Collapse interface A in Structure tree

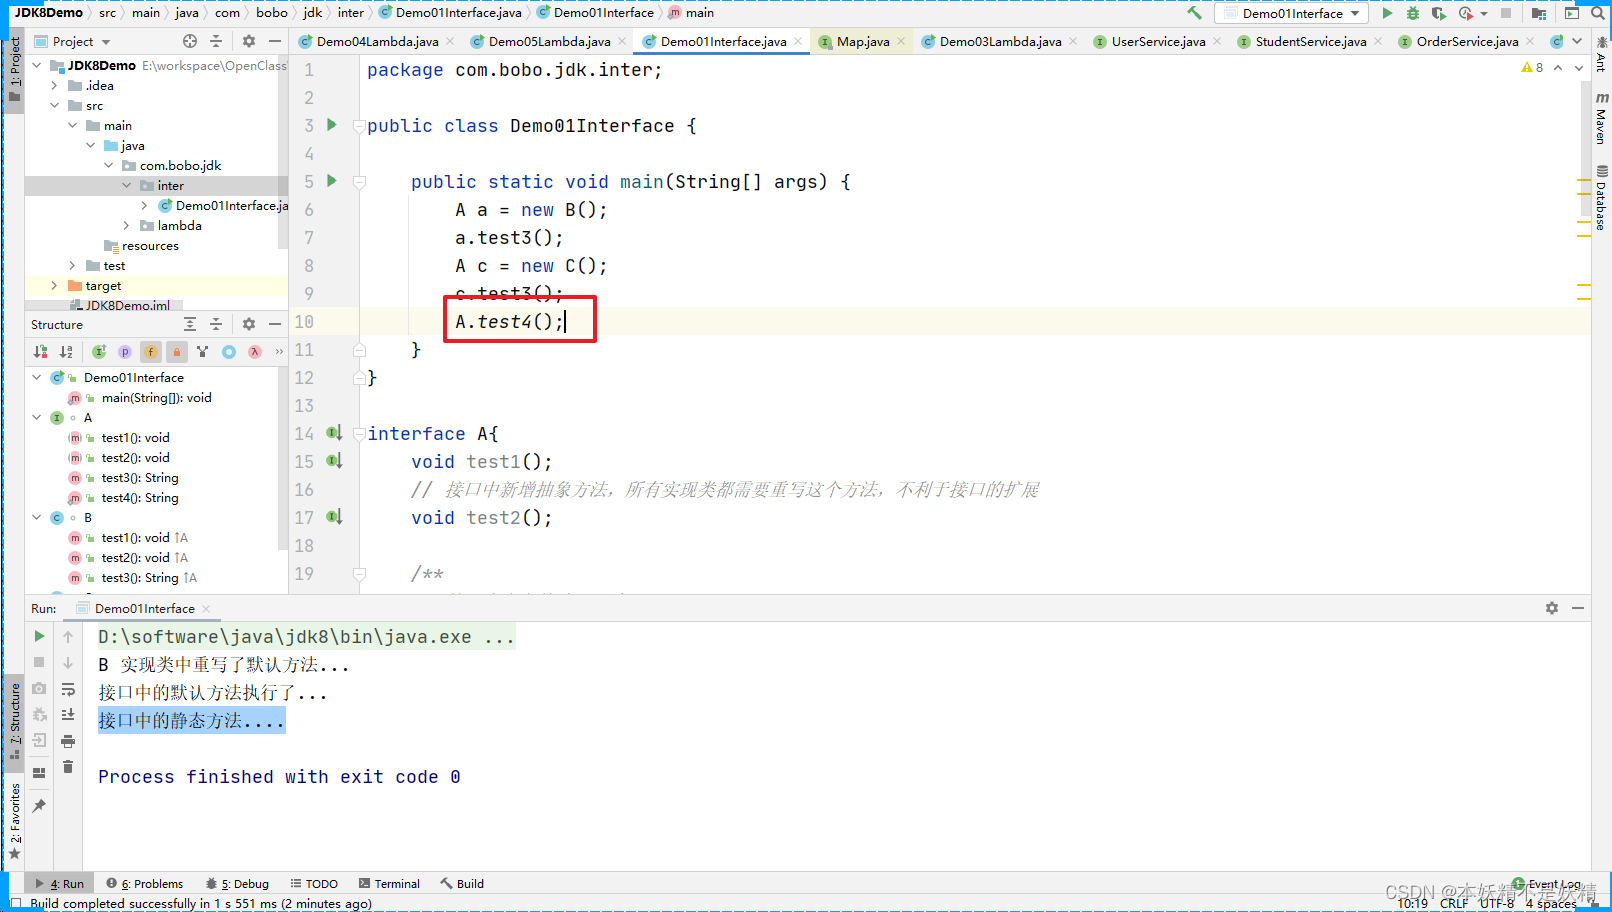pyautogui.click(x=37, y=417)
